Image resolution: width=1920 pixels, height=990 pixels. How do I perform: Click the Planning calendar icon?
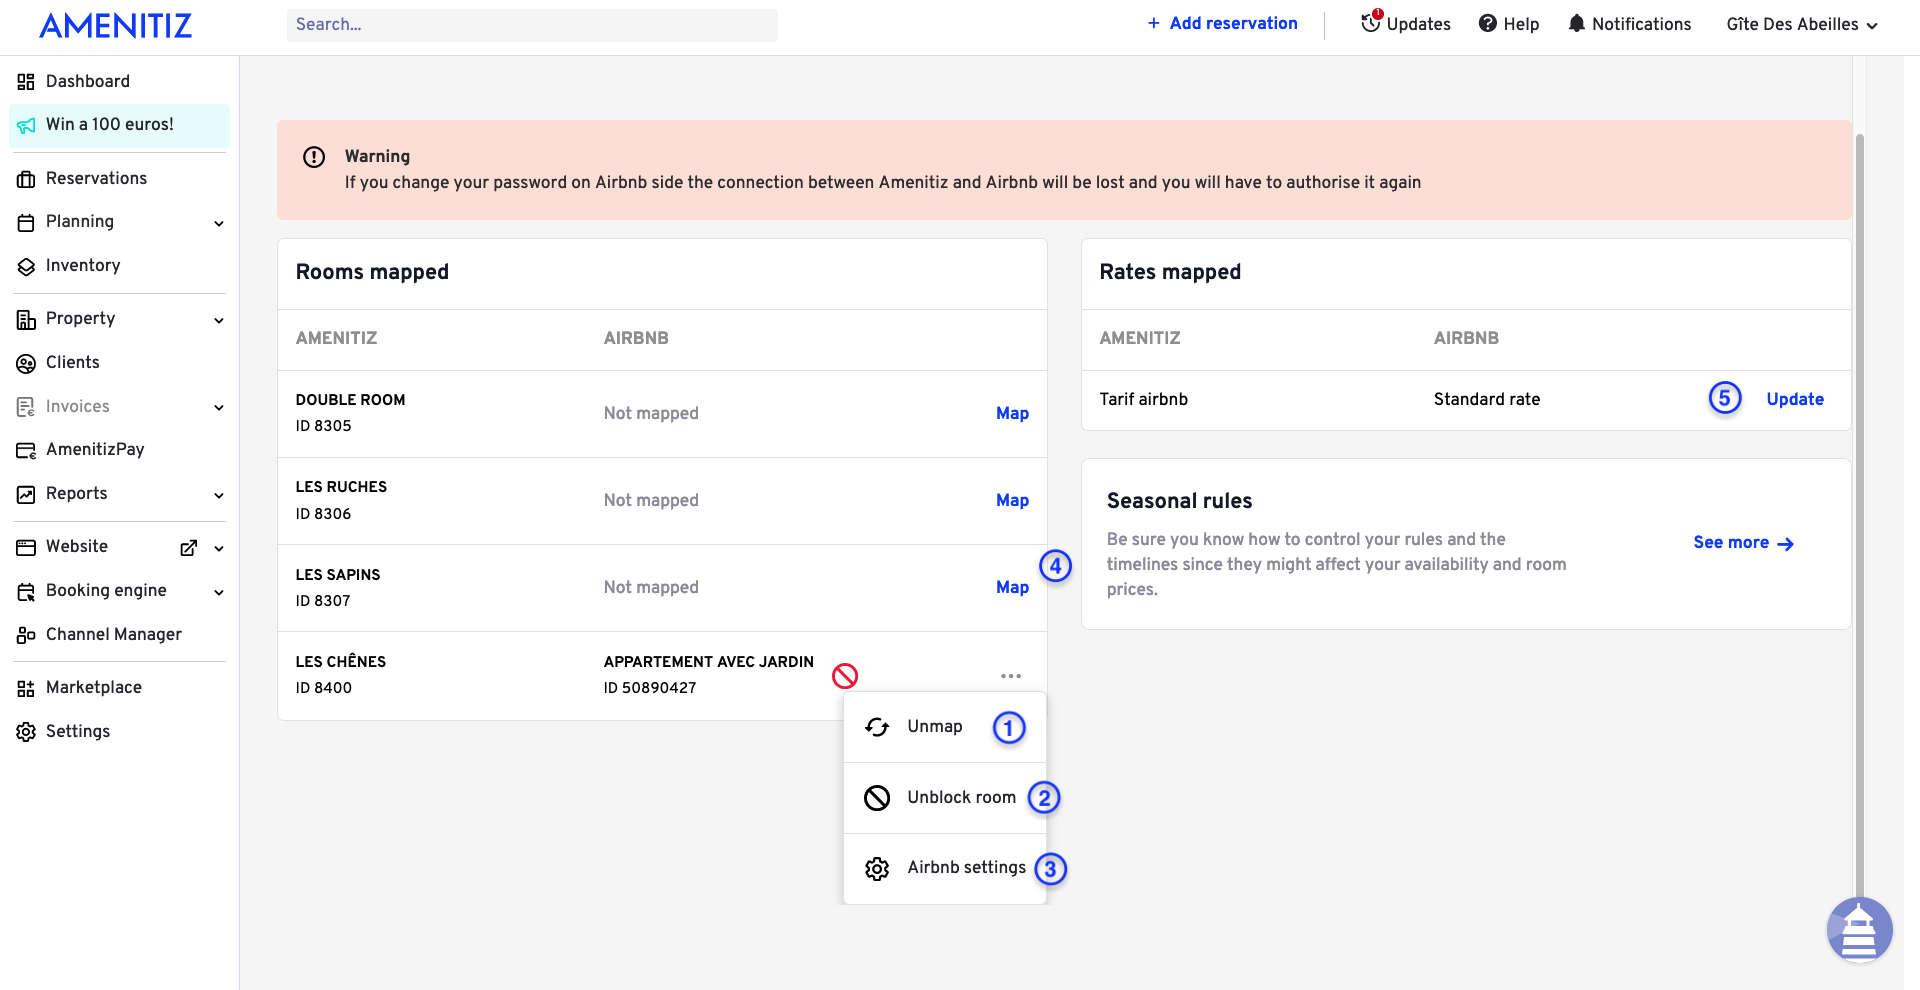point(26,222)
